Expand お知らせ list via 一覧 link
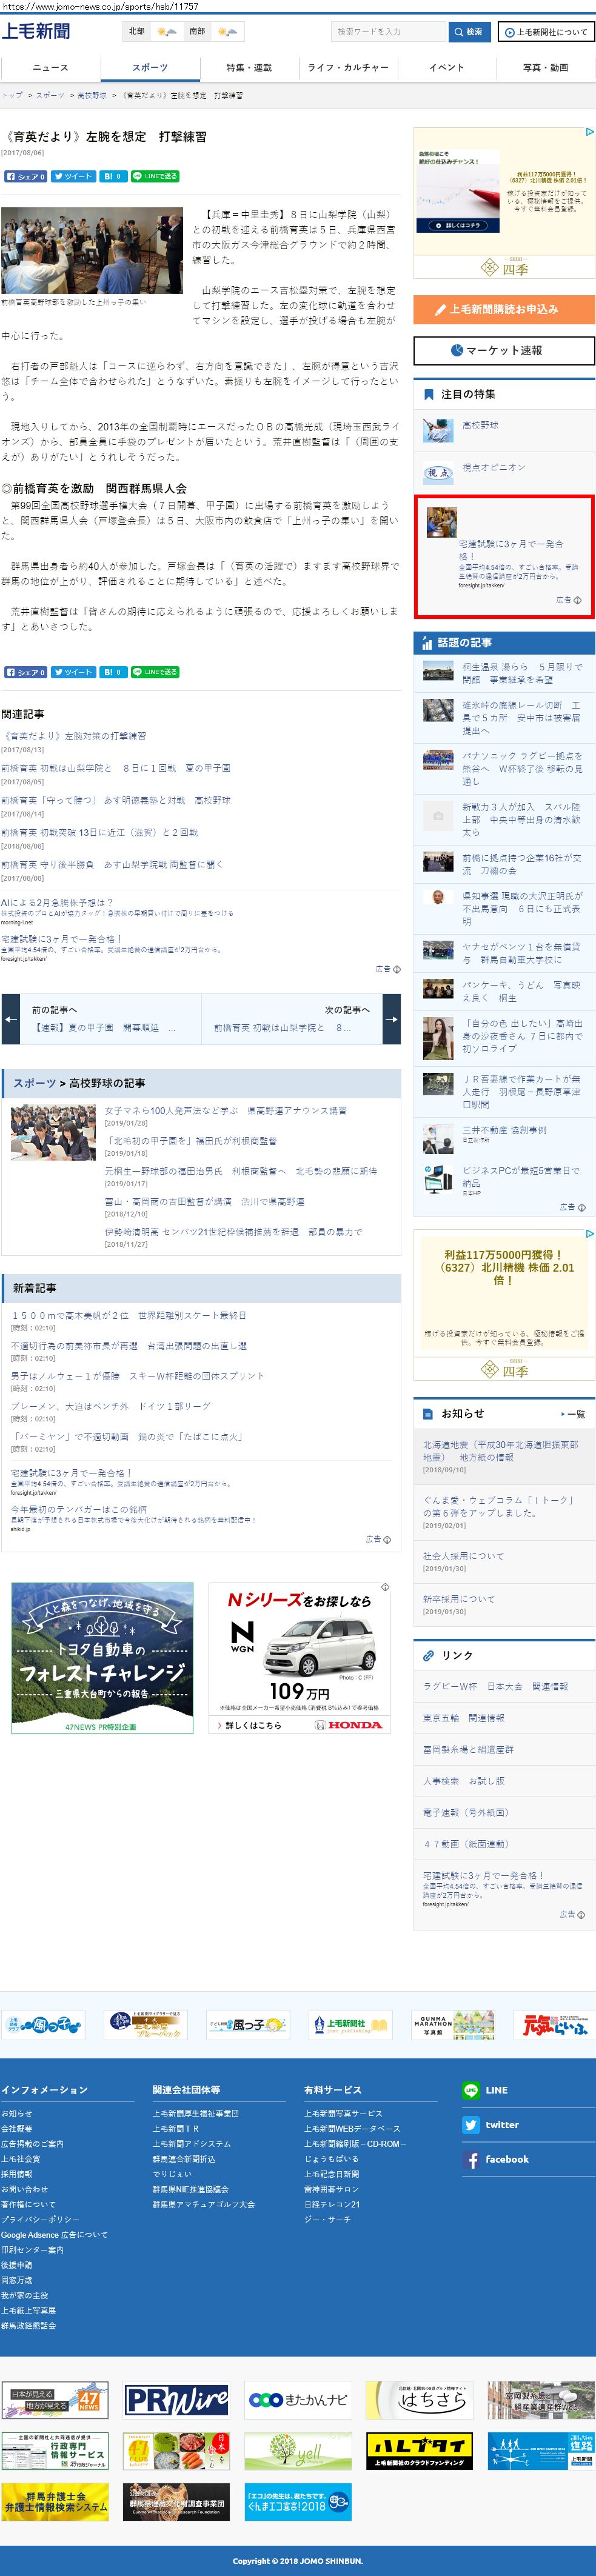This screenshot has height=2576, width=596. tap(574, 1414)
